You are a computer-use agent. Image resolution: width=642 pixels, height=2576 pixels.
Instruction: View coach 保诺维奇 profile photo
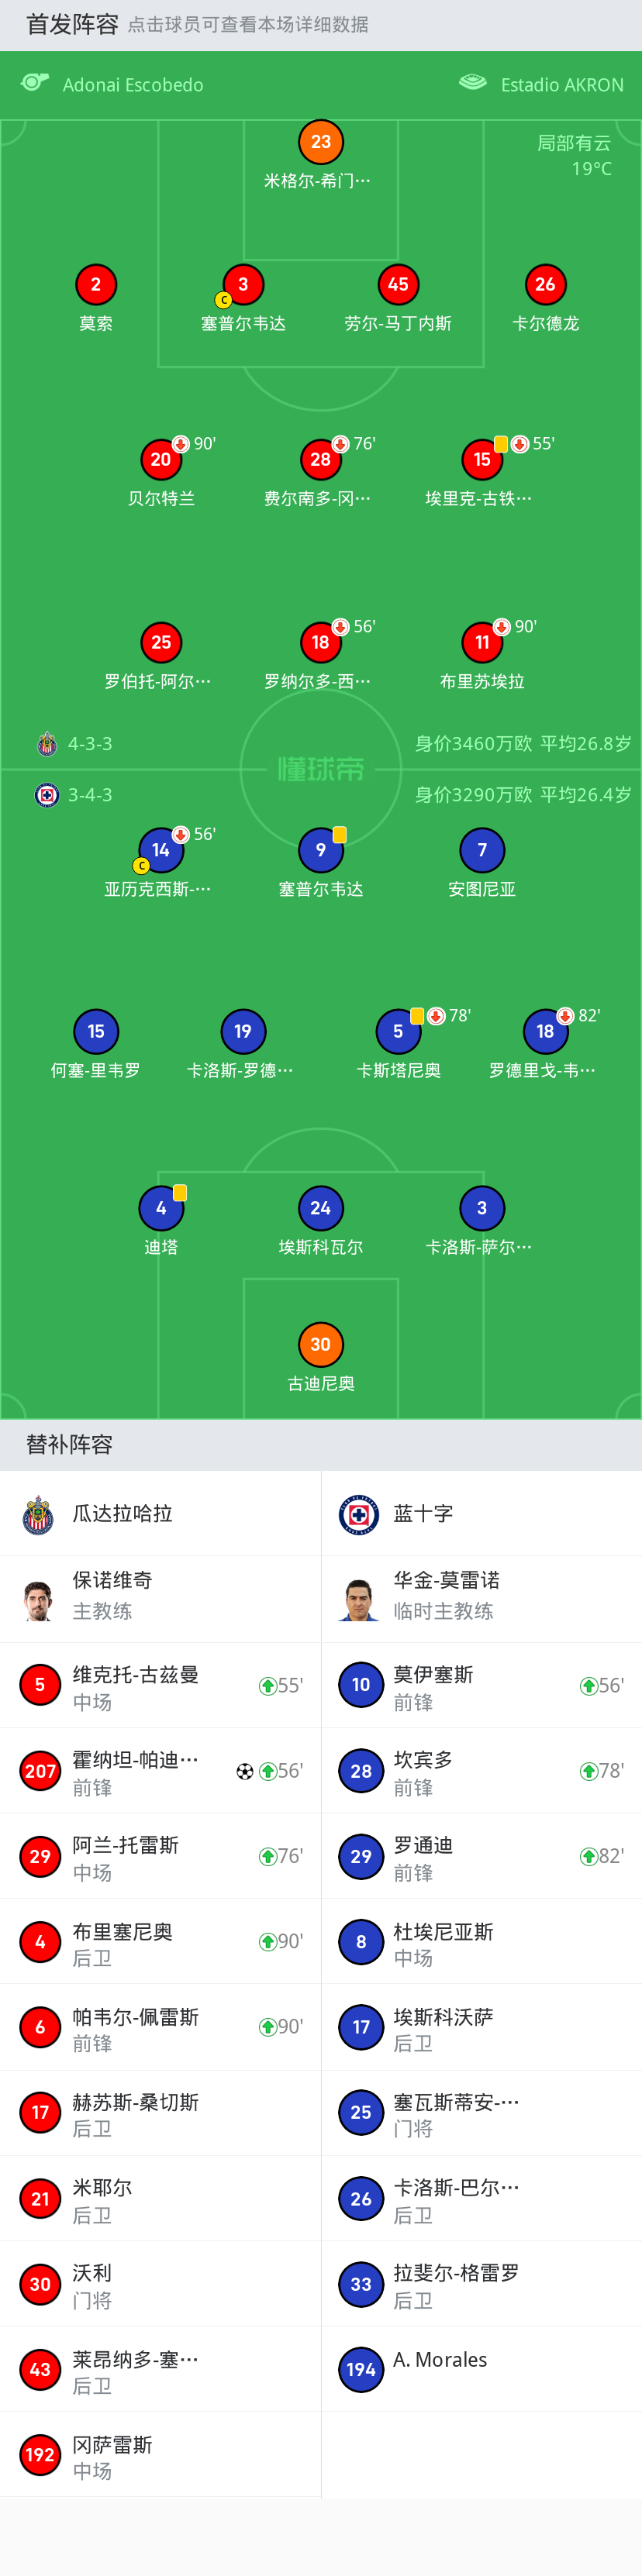click(38, 1599)
